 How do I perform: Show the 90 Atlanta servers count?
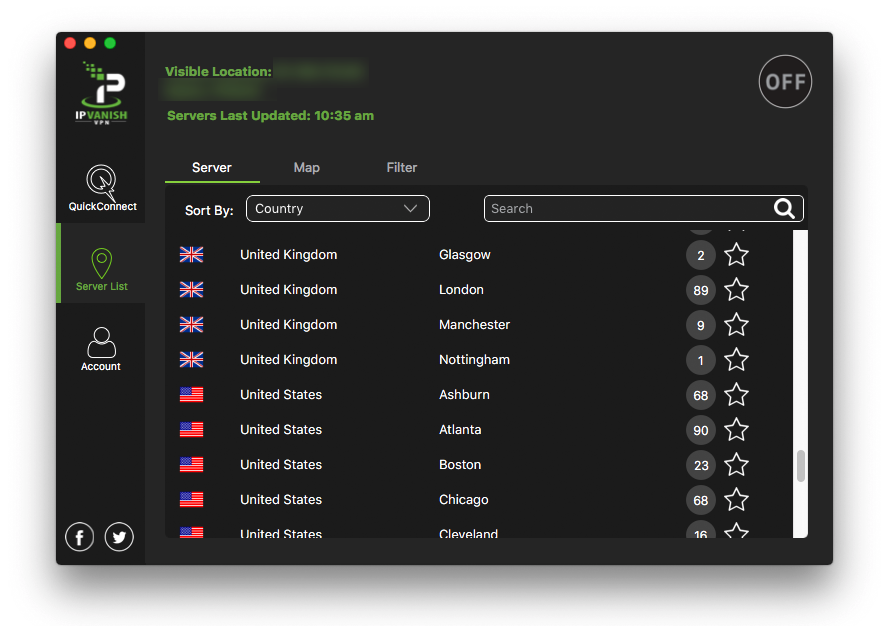tap(701, 430)
